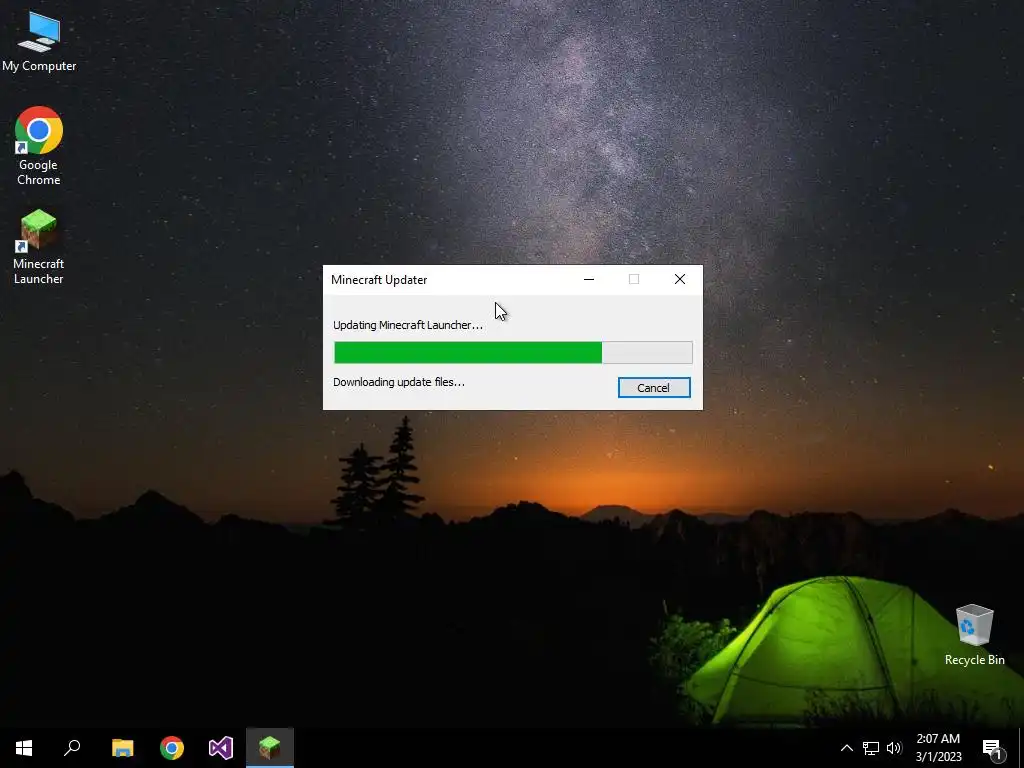The image size is (1024, 768).
Task: Open the clock showing 2:07 AM
Action: coord(938,748)
